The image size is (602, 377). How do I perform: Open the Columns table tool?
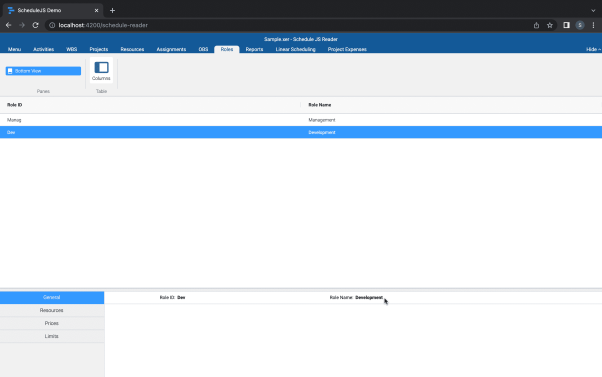(x=101, y=70)
